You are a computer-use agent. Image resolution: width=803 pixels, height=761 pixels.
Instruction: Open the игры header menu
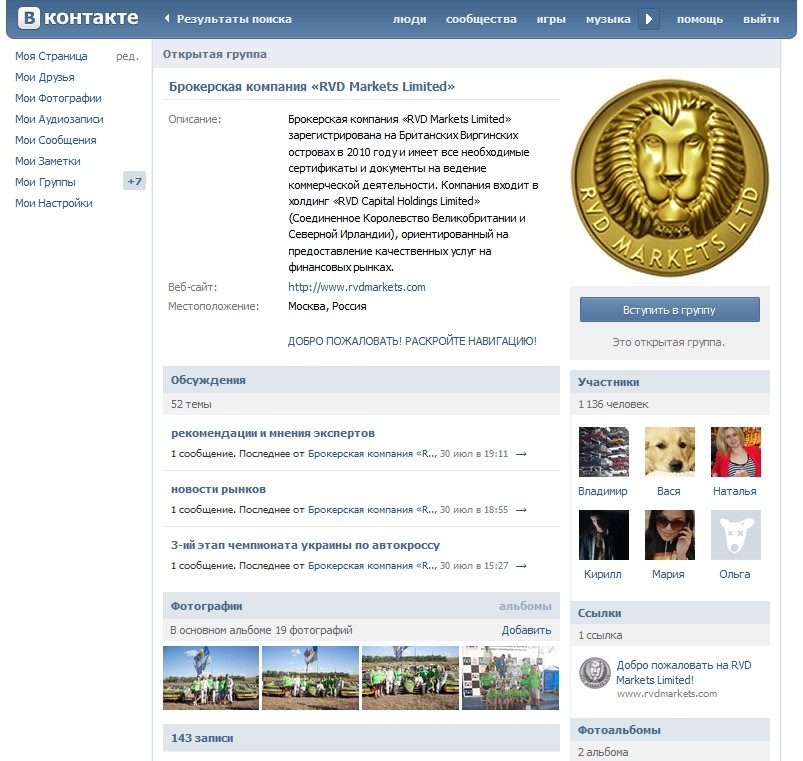(551, 19)
